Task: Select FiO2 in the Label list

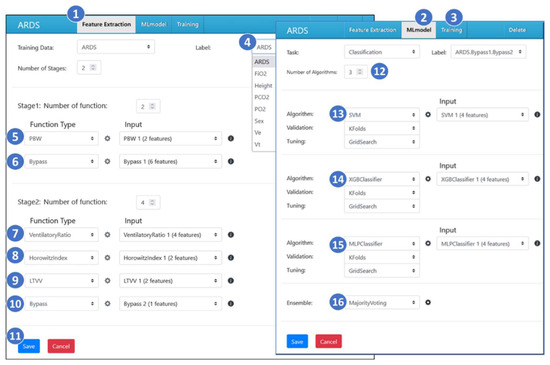Action: (261, 74)
